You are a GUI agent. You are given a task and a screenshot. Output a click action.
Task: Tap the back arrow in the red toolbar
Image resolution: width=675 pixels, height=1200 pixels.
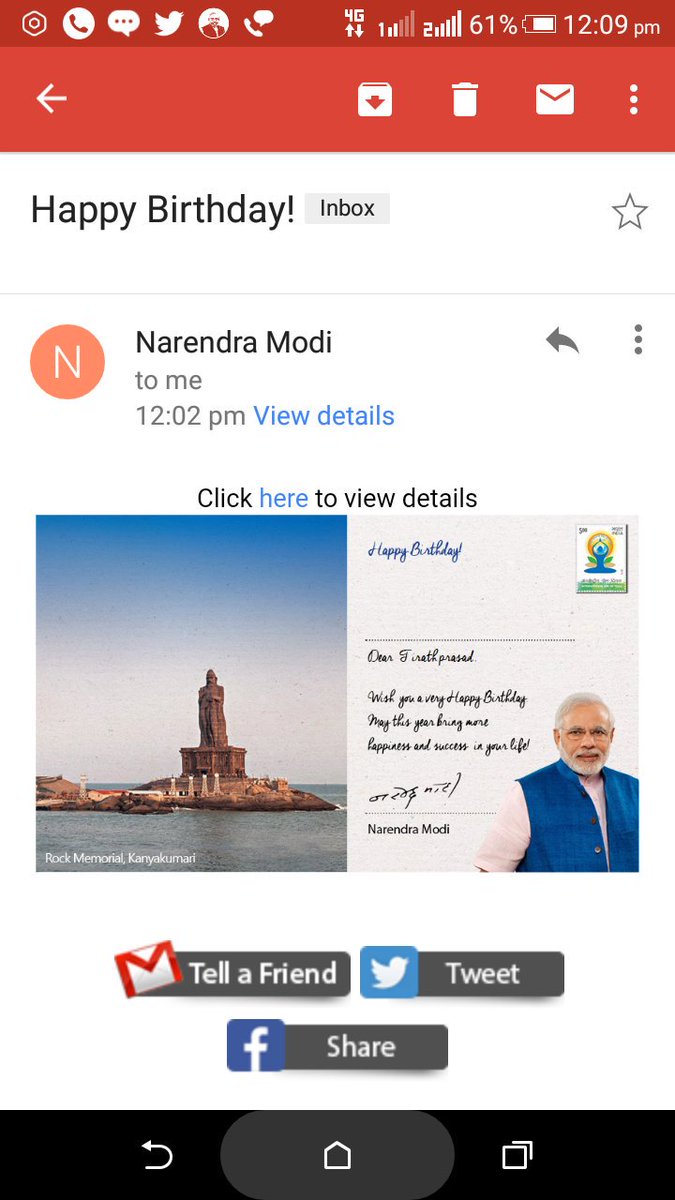coord(51,99)
